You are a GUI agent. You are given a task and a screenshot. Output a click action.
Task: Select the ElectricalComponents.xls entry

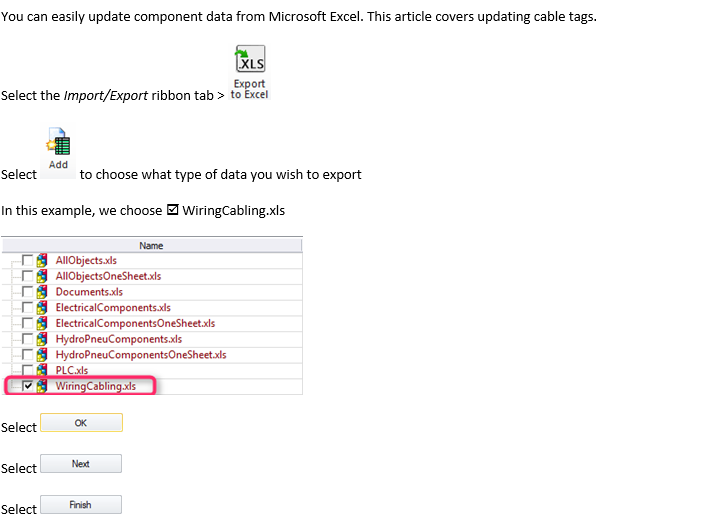pyautogui.click(x=113, y=307)
